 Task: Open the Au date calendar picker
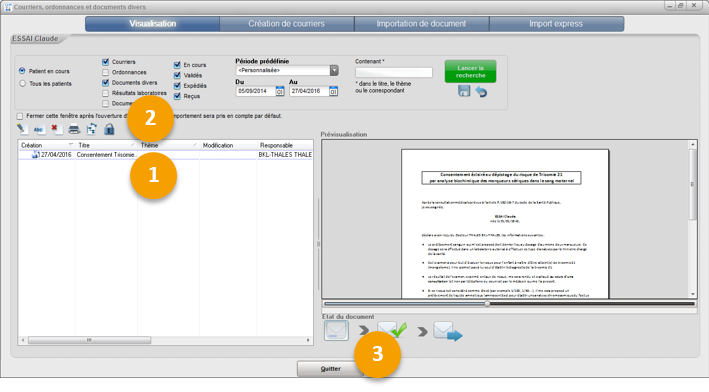click(x=333, y=91)
